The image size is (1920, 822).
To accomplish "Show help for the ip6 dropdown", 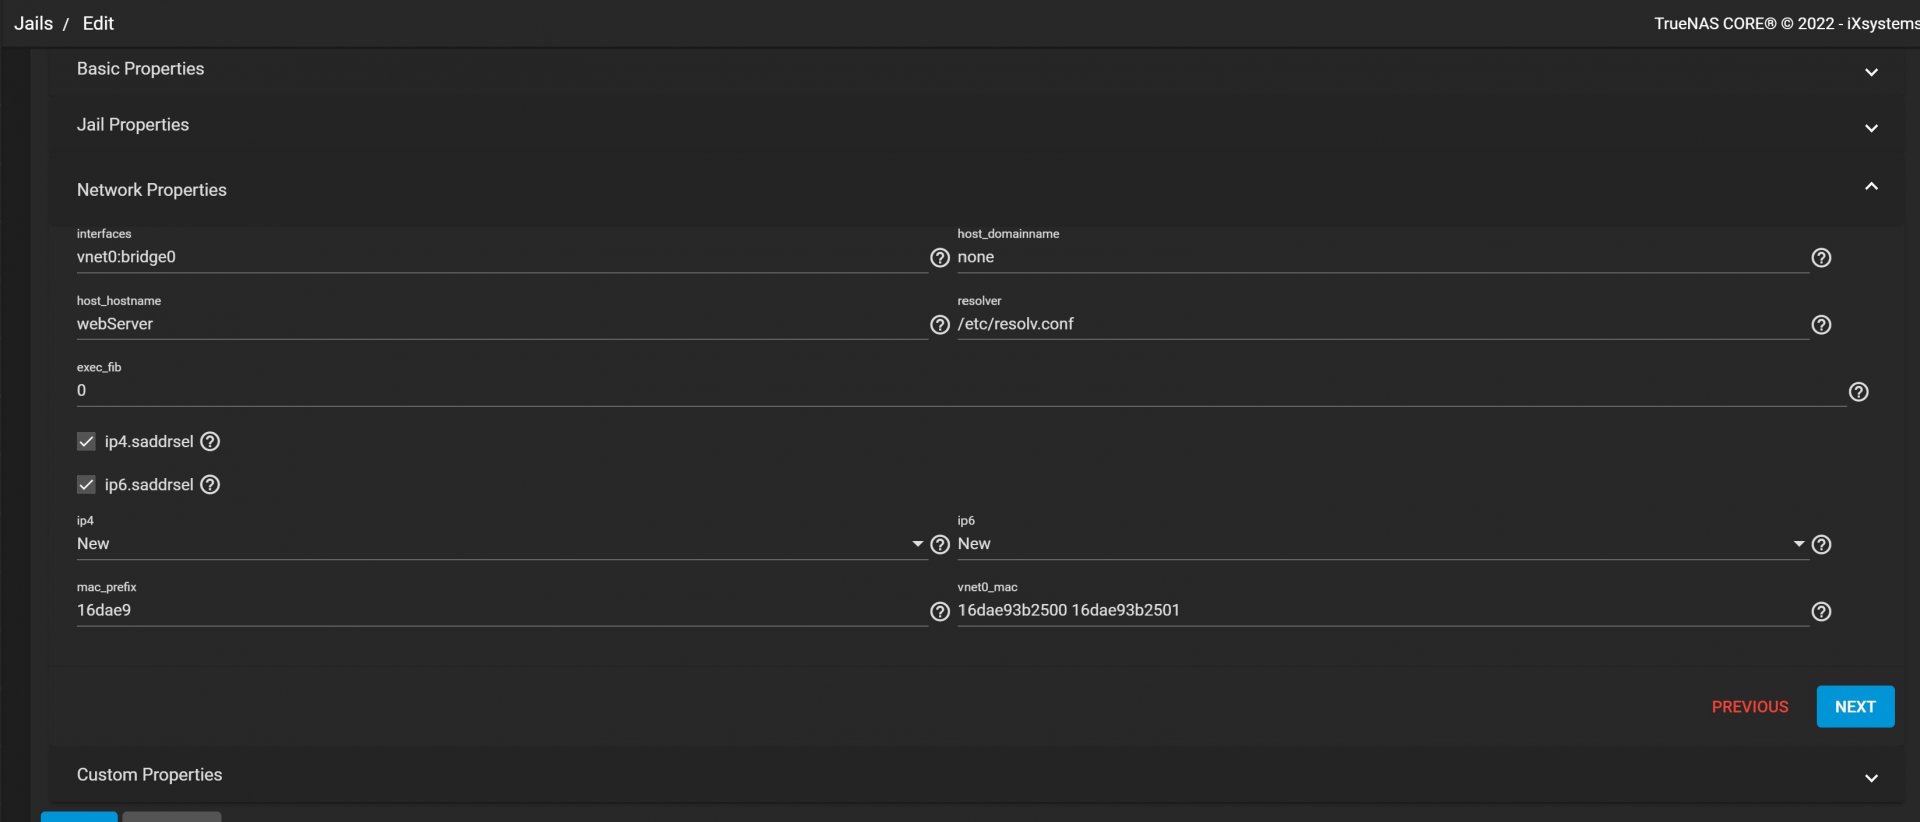I will (1821, 545).
